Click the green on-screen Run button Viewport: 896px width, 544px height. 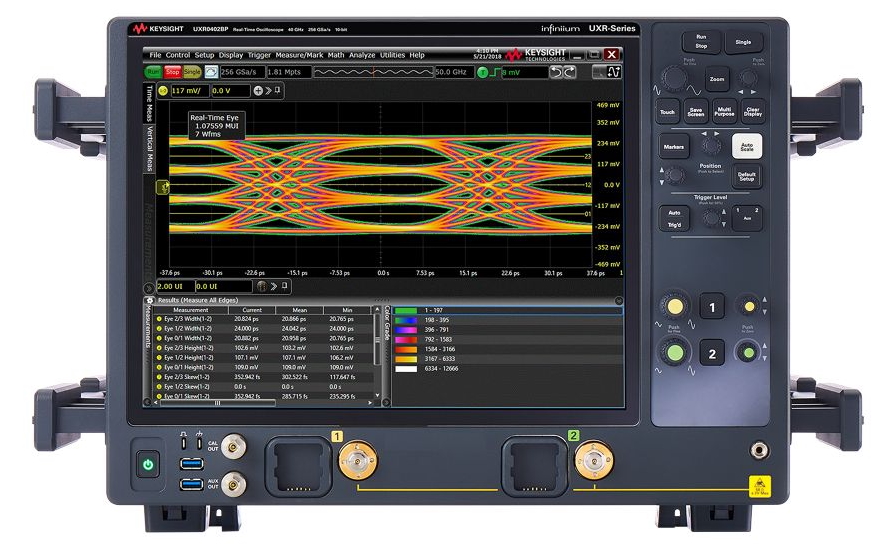[x=153, y=72]
